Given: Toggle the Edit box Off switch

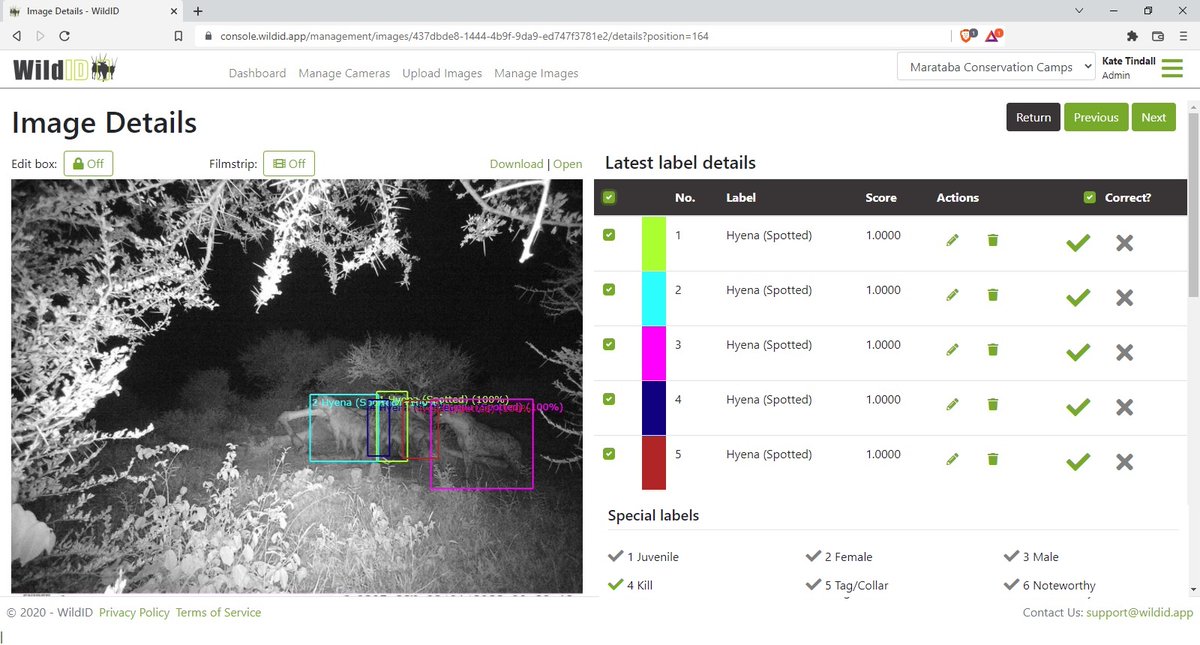Looking at the screenshot, I should 88,163.
